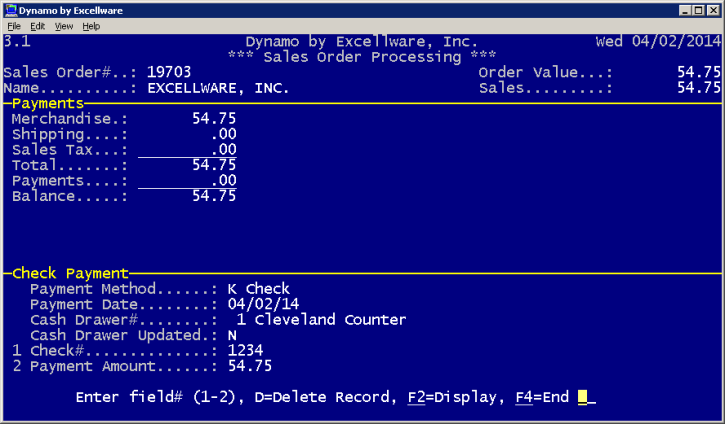Click the version number 3.1
This screenshot has width=725, height=424.
pos(17,41)
